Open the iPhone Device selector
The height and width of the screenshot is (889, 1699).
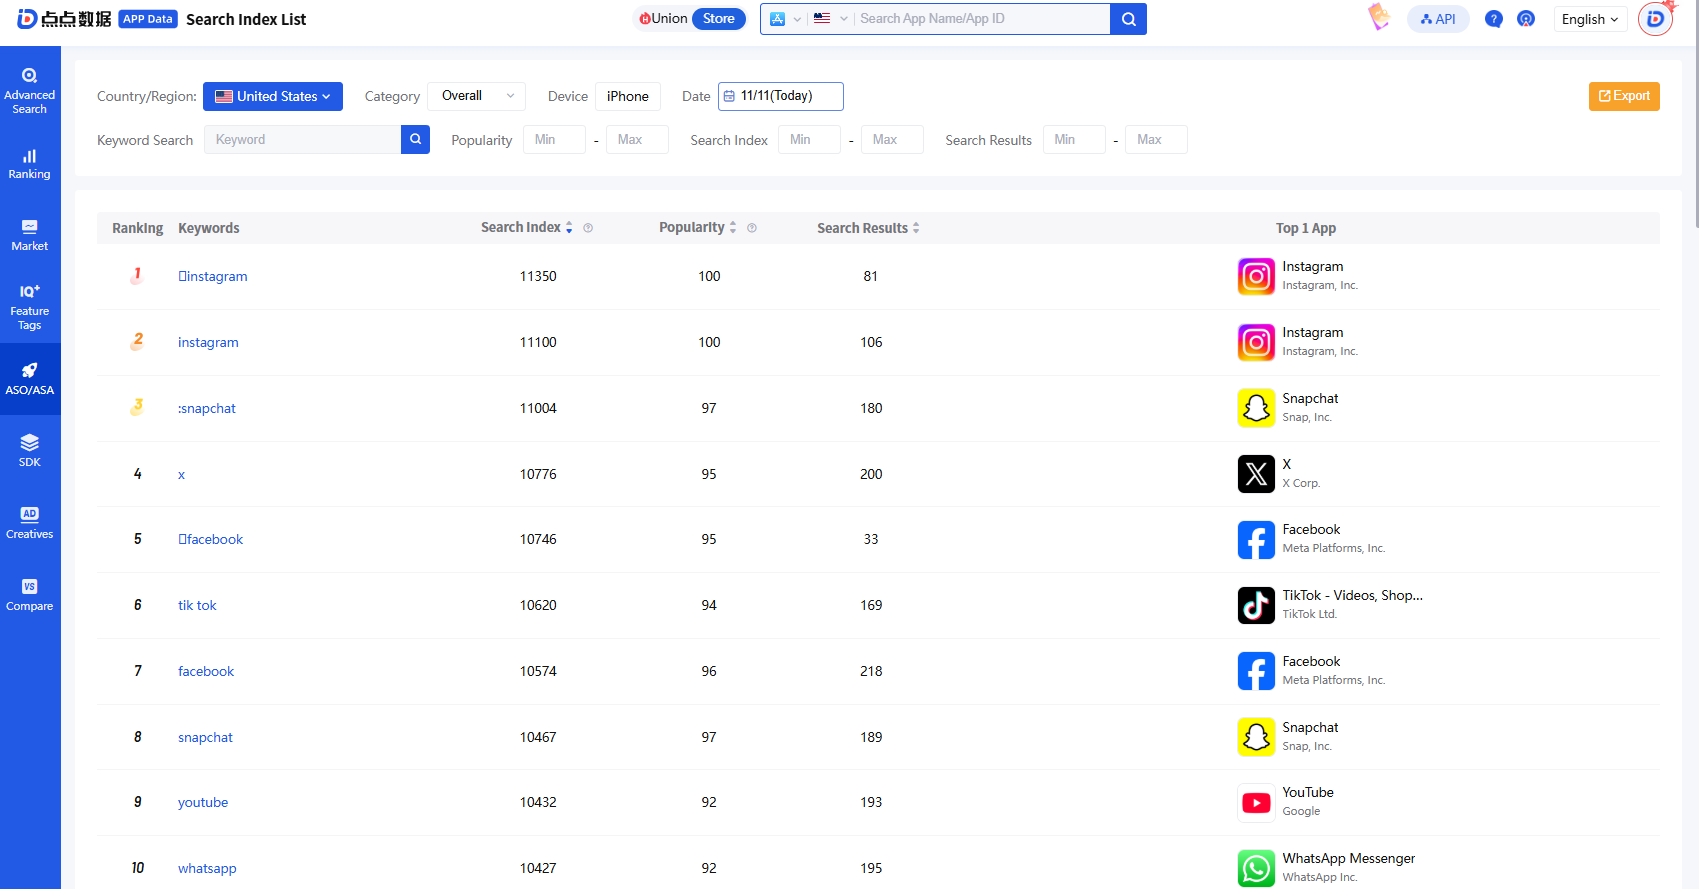click(628, 96)
